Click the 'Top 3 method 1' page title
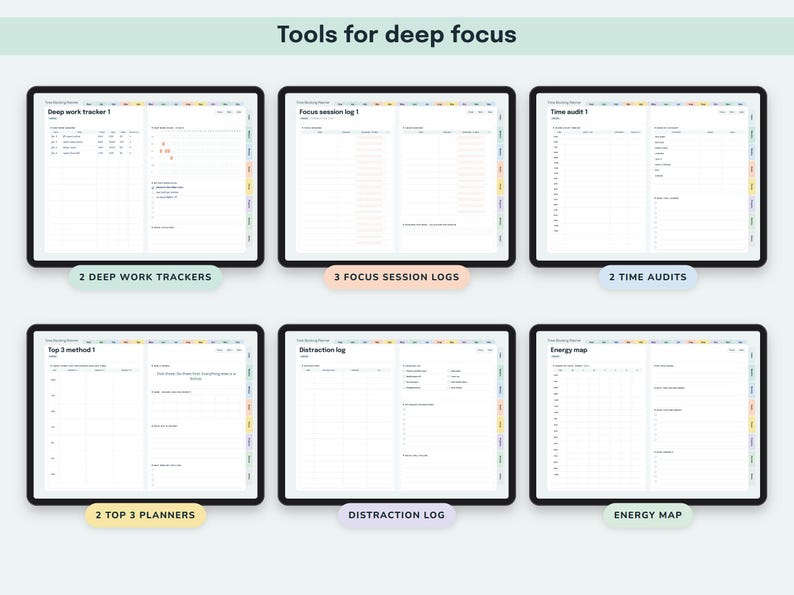 coord(71,350)
